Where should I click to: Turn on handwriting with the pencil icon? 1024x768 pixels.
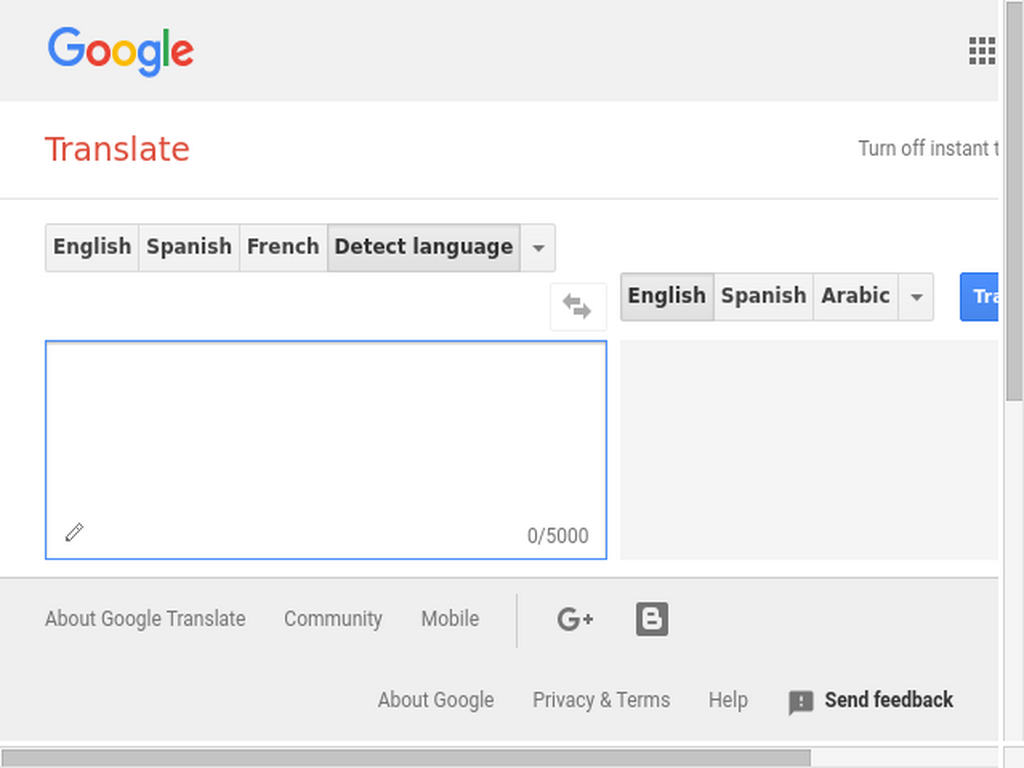pos(74,532)
